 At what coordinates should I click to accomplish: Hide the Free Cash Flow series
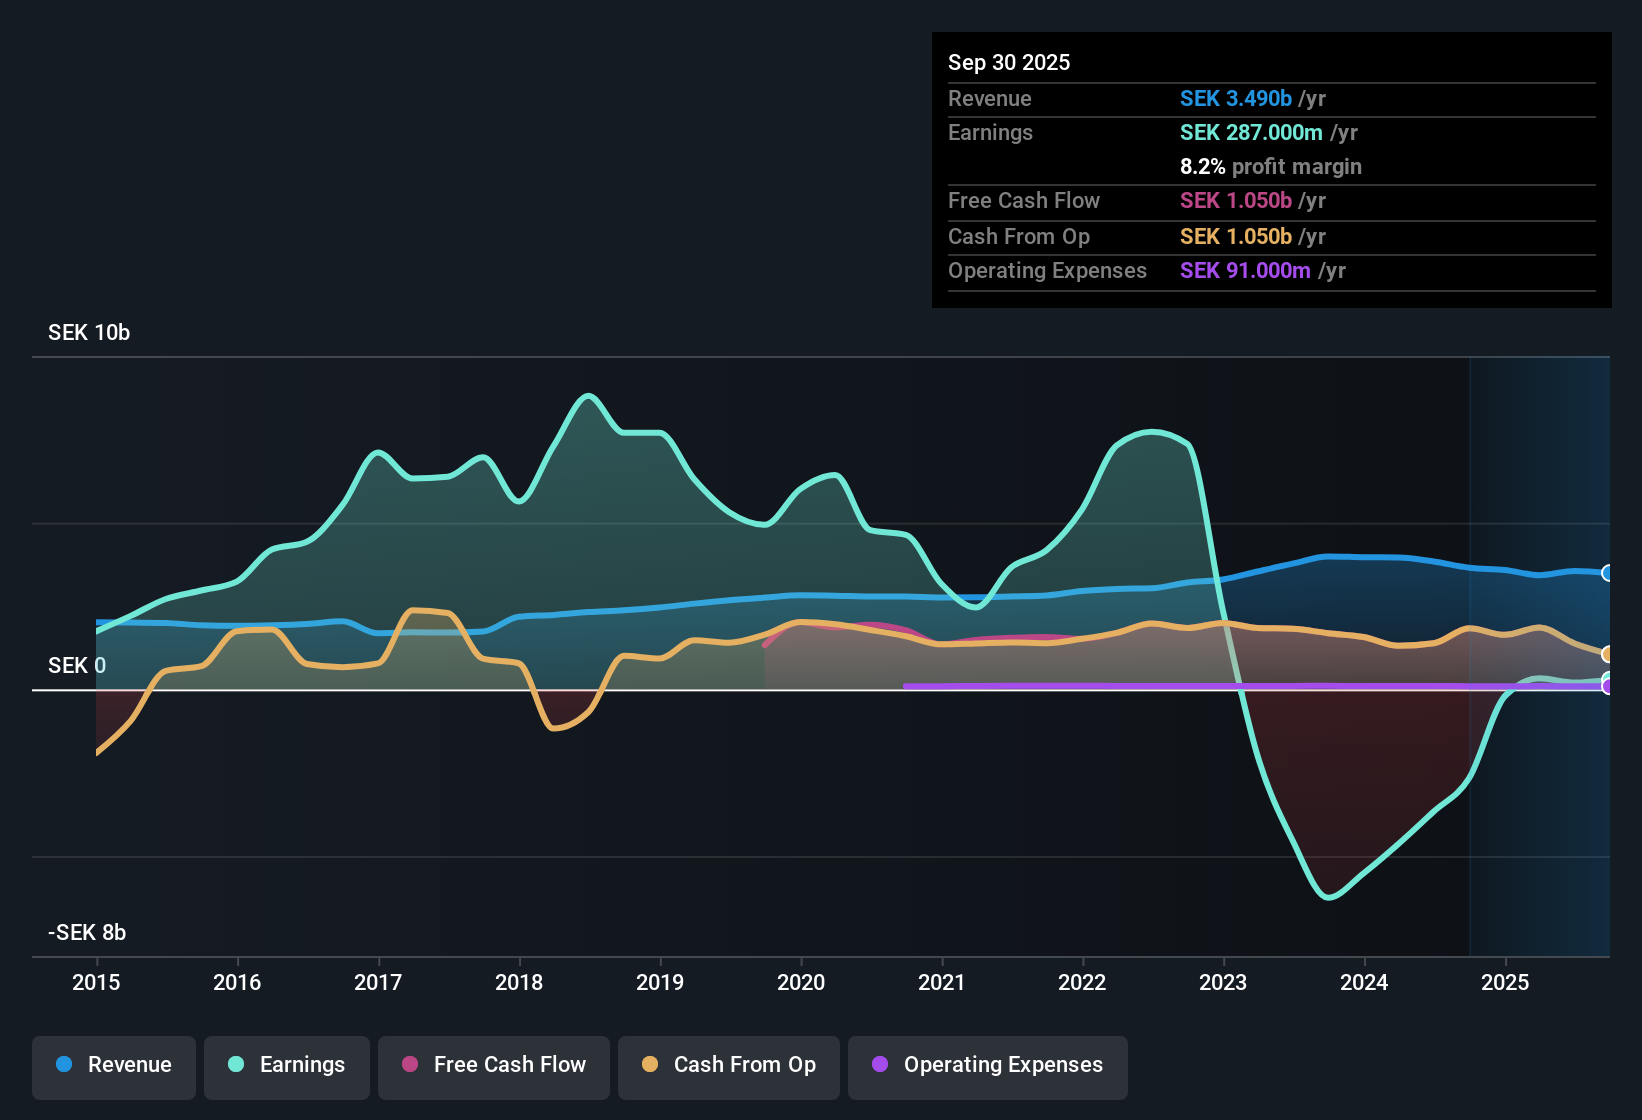pyautogui.click(x=494, y=1066)
